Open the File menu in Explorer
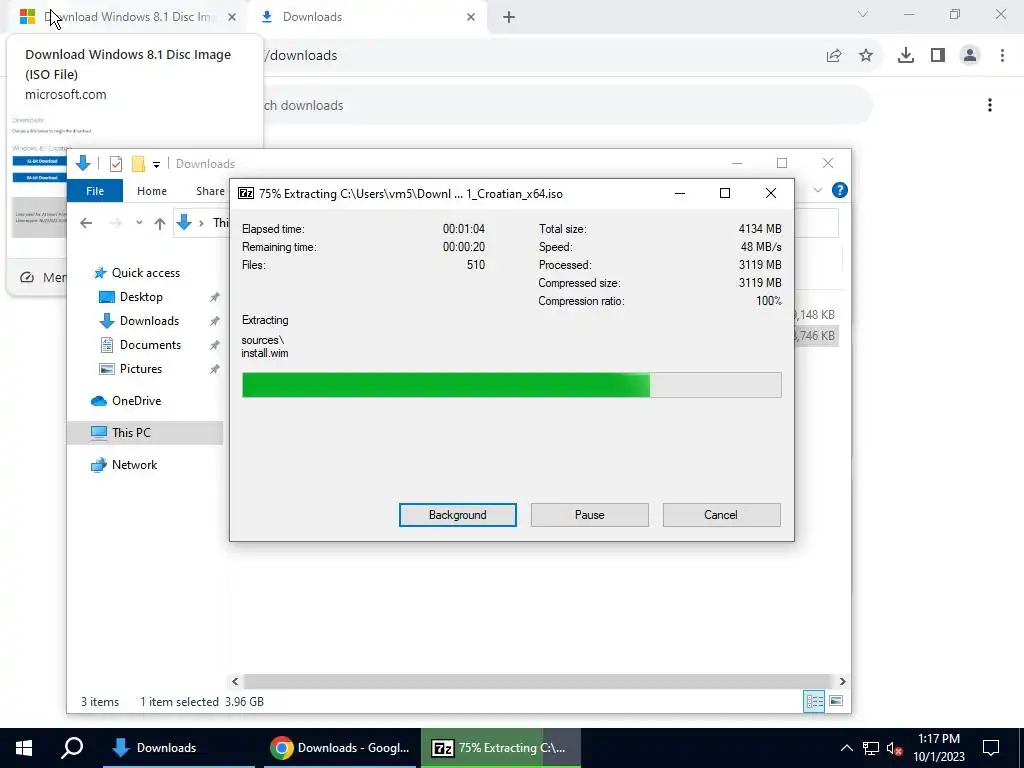 (95, 191)
